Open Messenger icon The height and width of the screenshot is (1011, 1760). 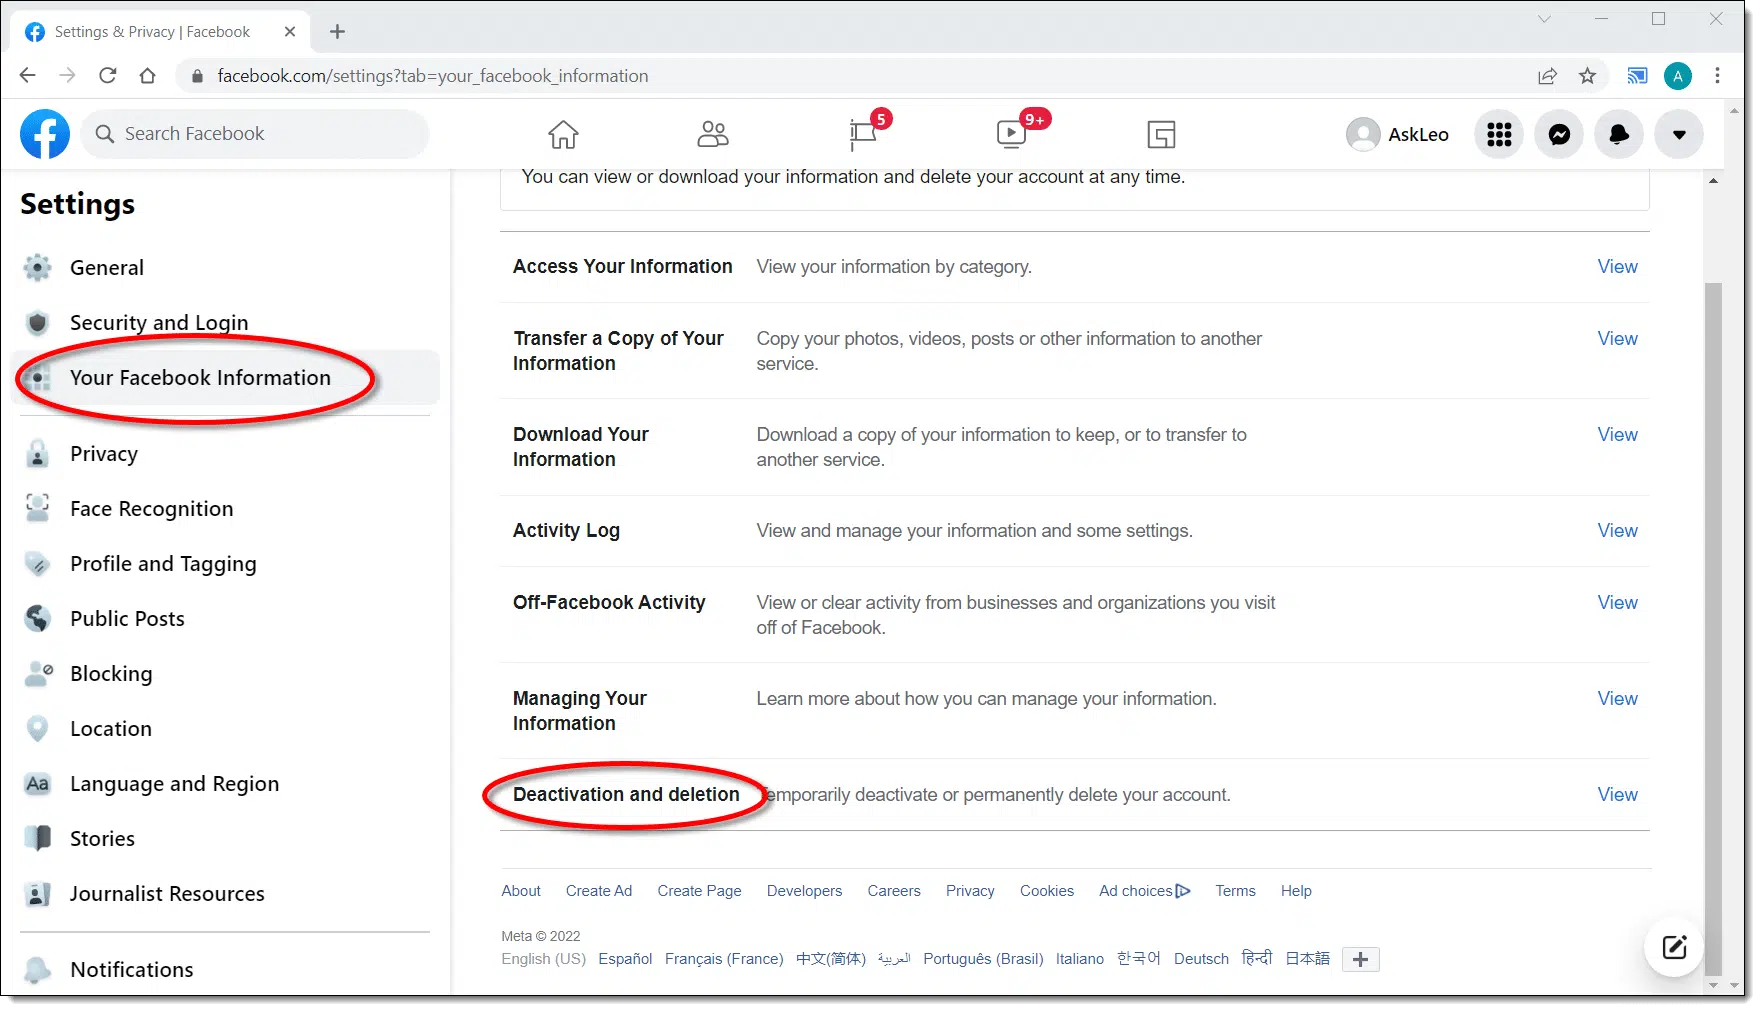tap(1559, 134)
